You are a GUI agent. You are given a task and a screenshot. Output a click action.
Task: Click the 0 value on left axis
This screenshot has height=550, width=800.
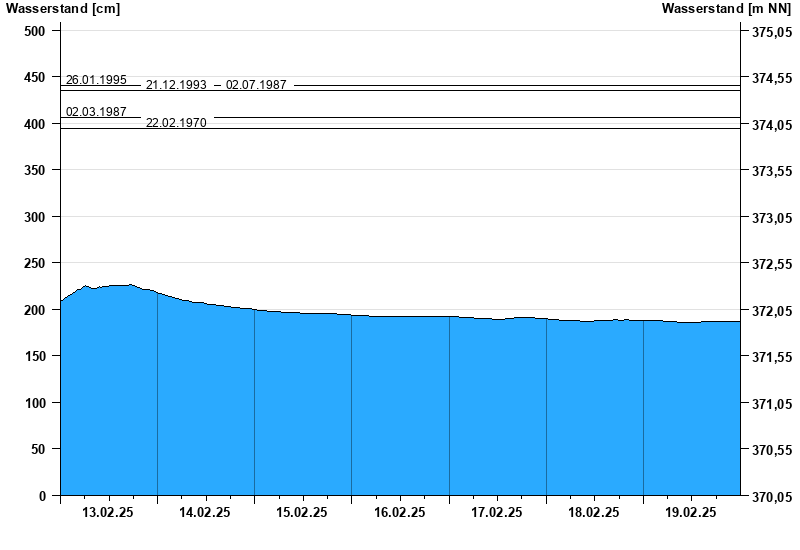pyautogui.click(x=42, y=496)
